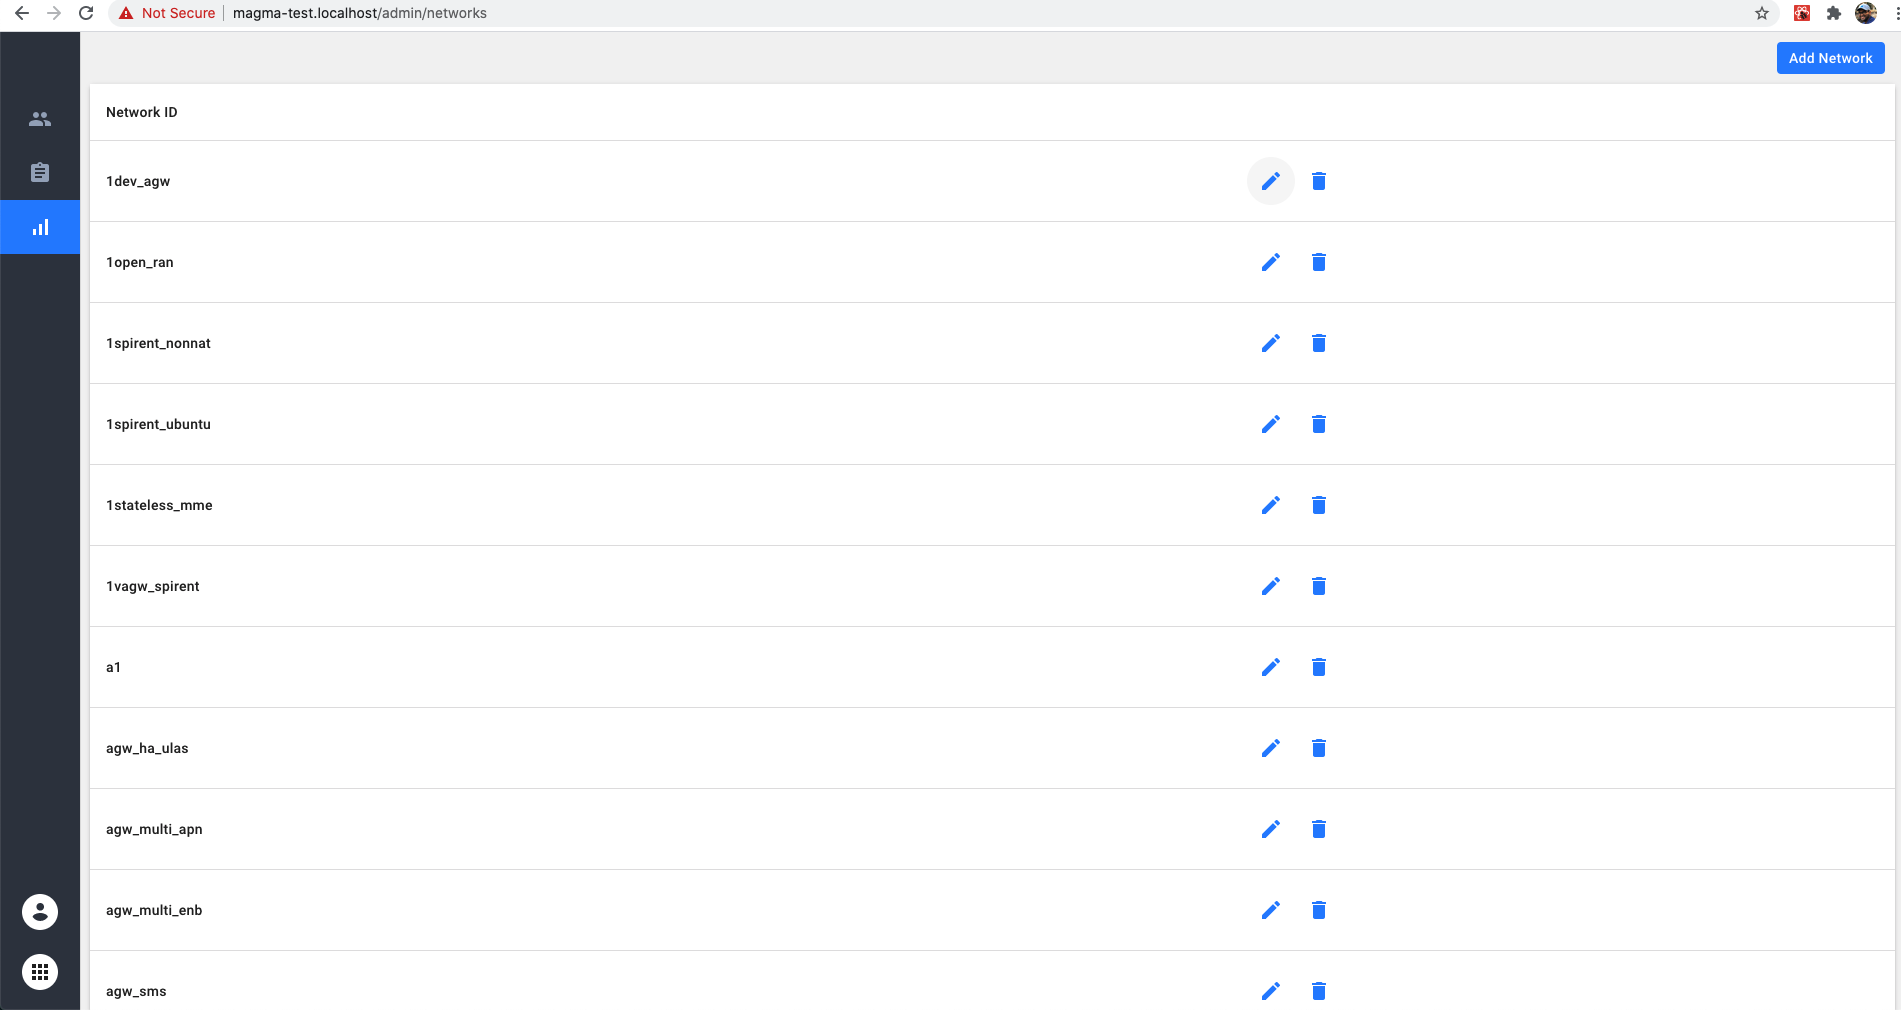Image resolution: width=1901 pixels, height=1010 pixels.
Task: Delete the a1 network
Action: (x=1319, y=667)
